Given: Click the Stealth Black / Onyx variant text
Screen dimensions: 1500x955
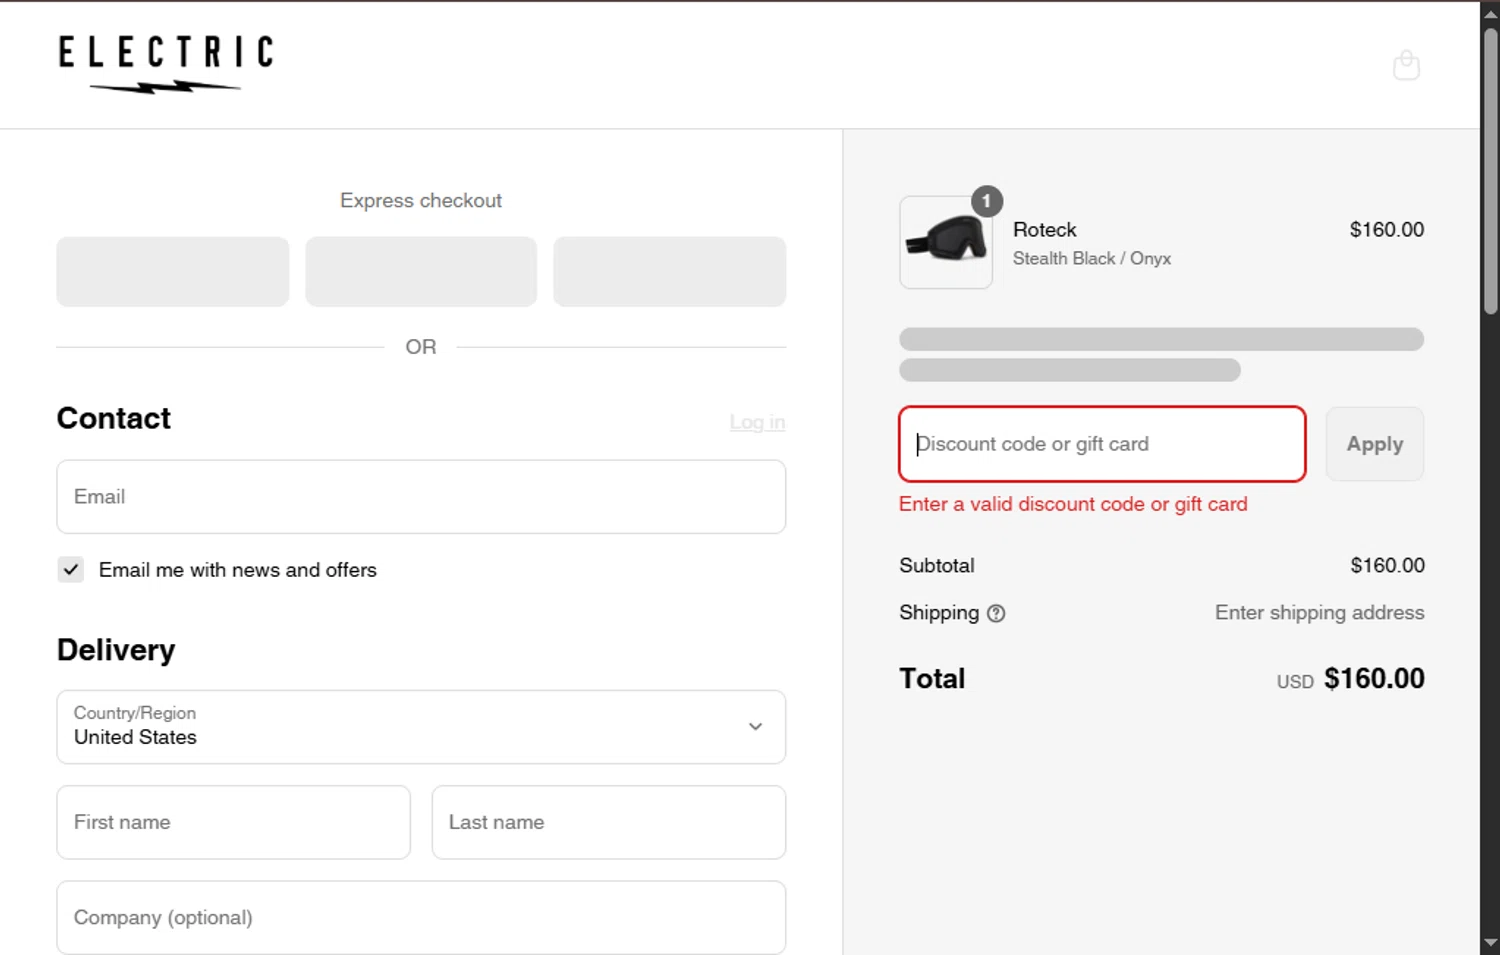Looking at the screenshot, I should pyautogui.click(x=1091, y=259).
